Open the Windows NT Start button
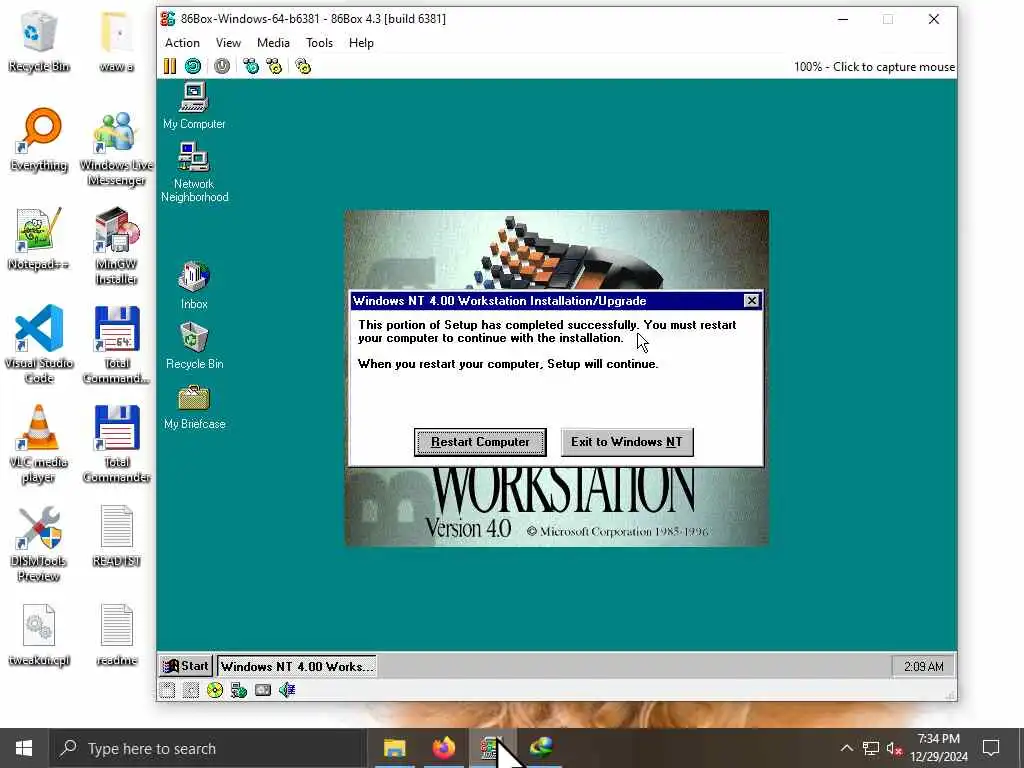 click(186, 666)
